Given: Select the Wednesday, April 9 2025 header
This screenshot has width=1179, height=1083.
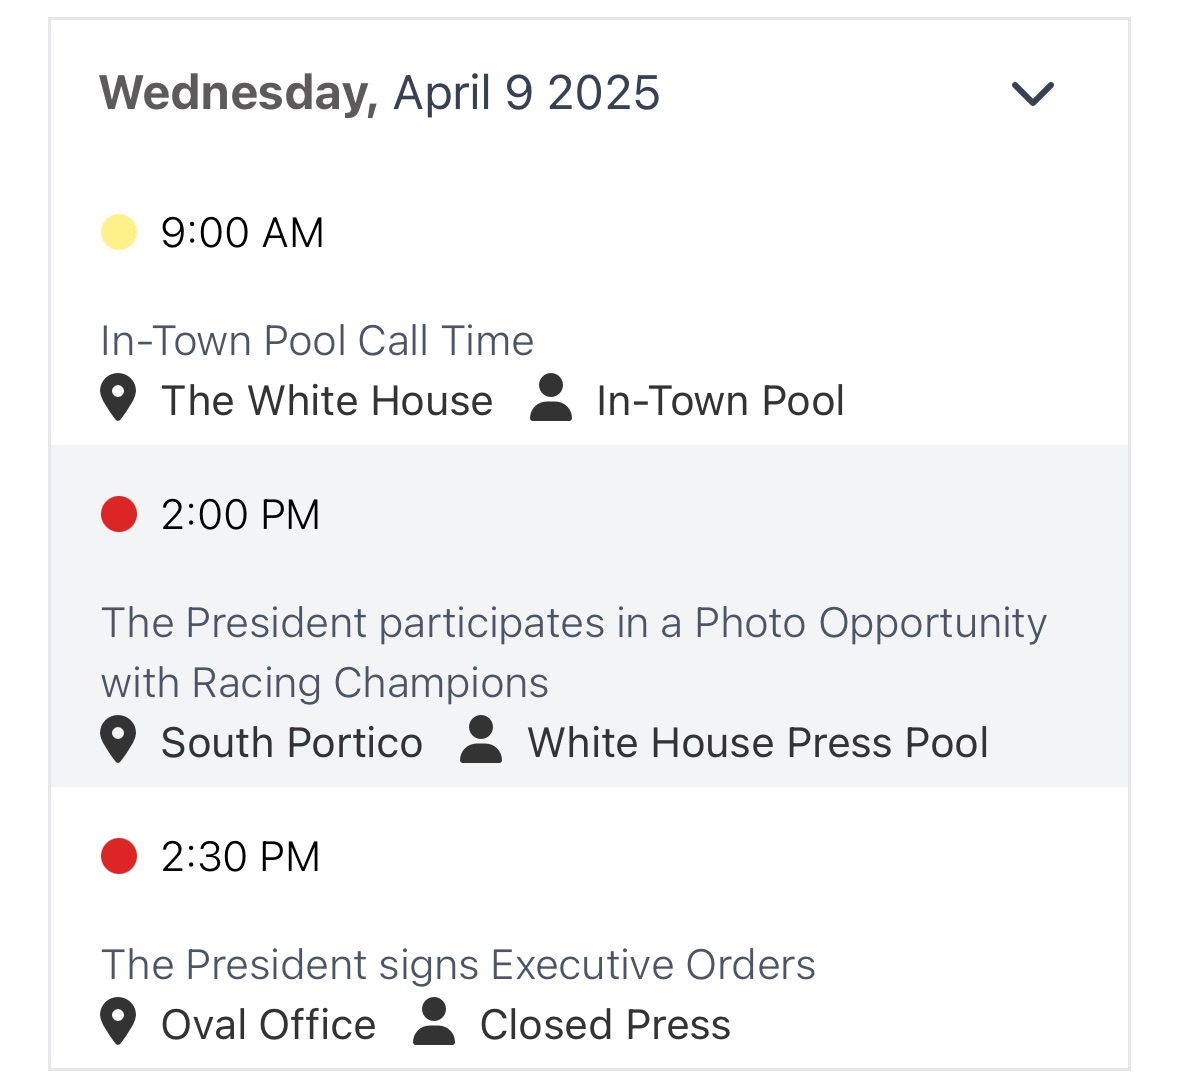Looking at the screenshot, I should tap(380, 92).
